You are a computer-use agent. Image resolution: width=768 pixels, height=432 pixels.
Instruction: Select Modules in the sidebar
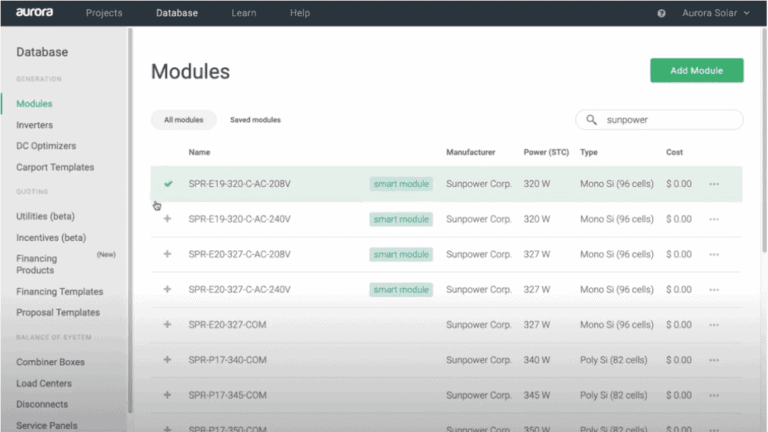click(x=34, y=103)
